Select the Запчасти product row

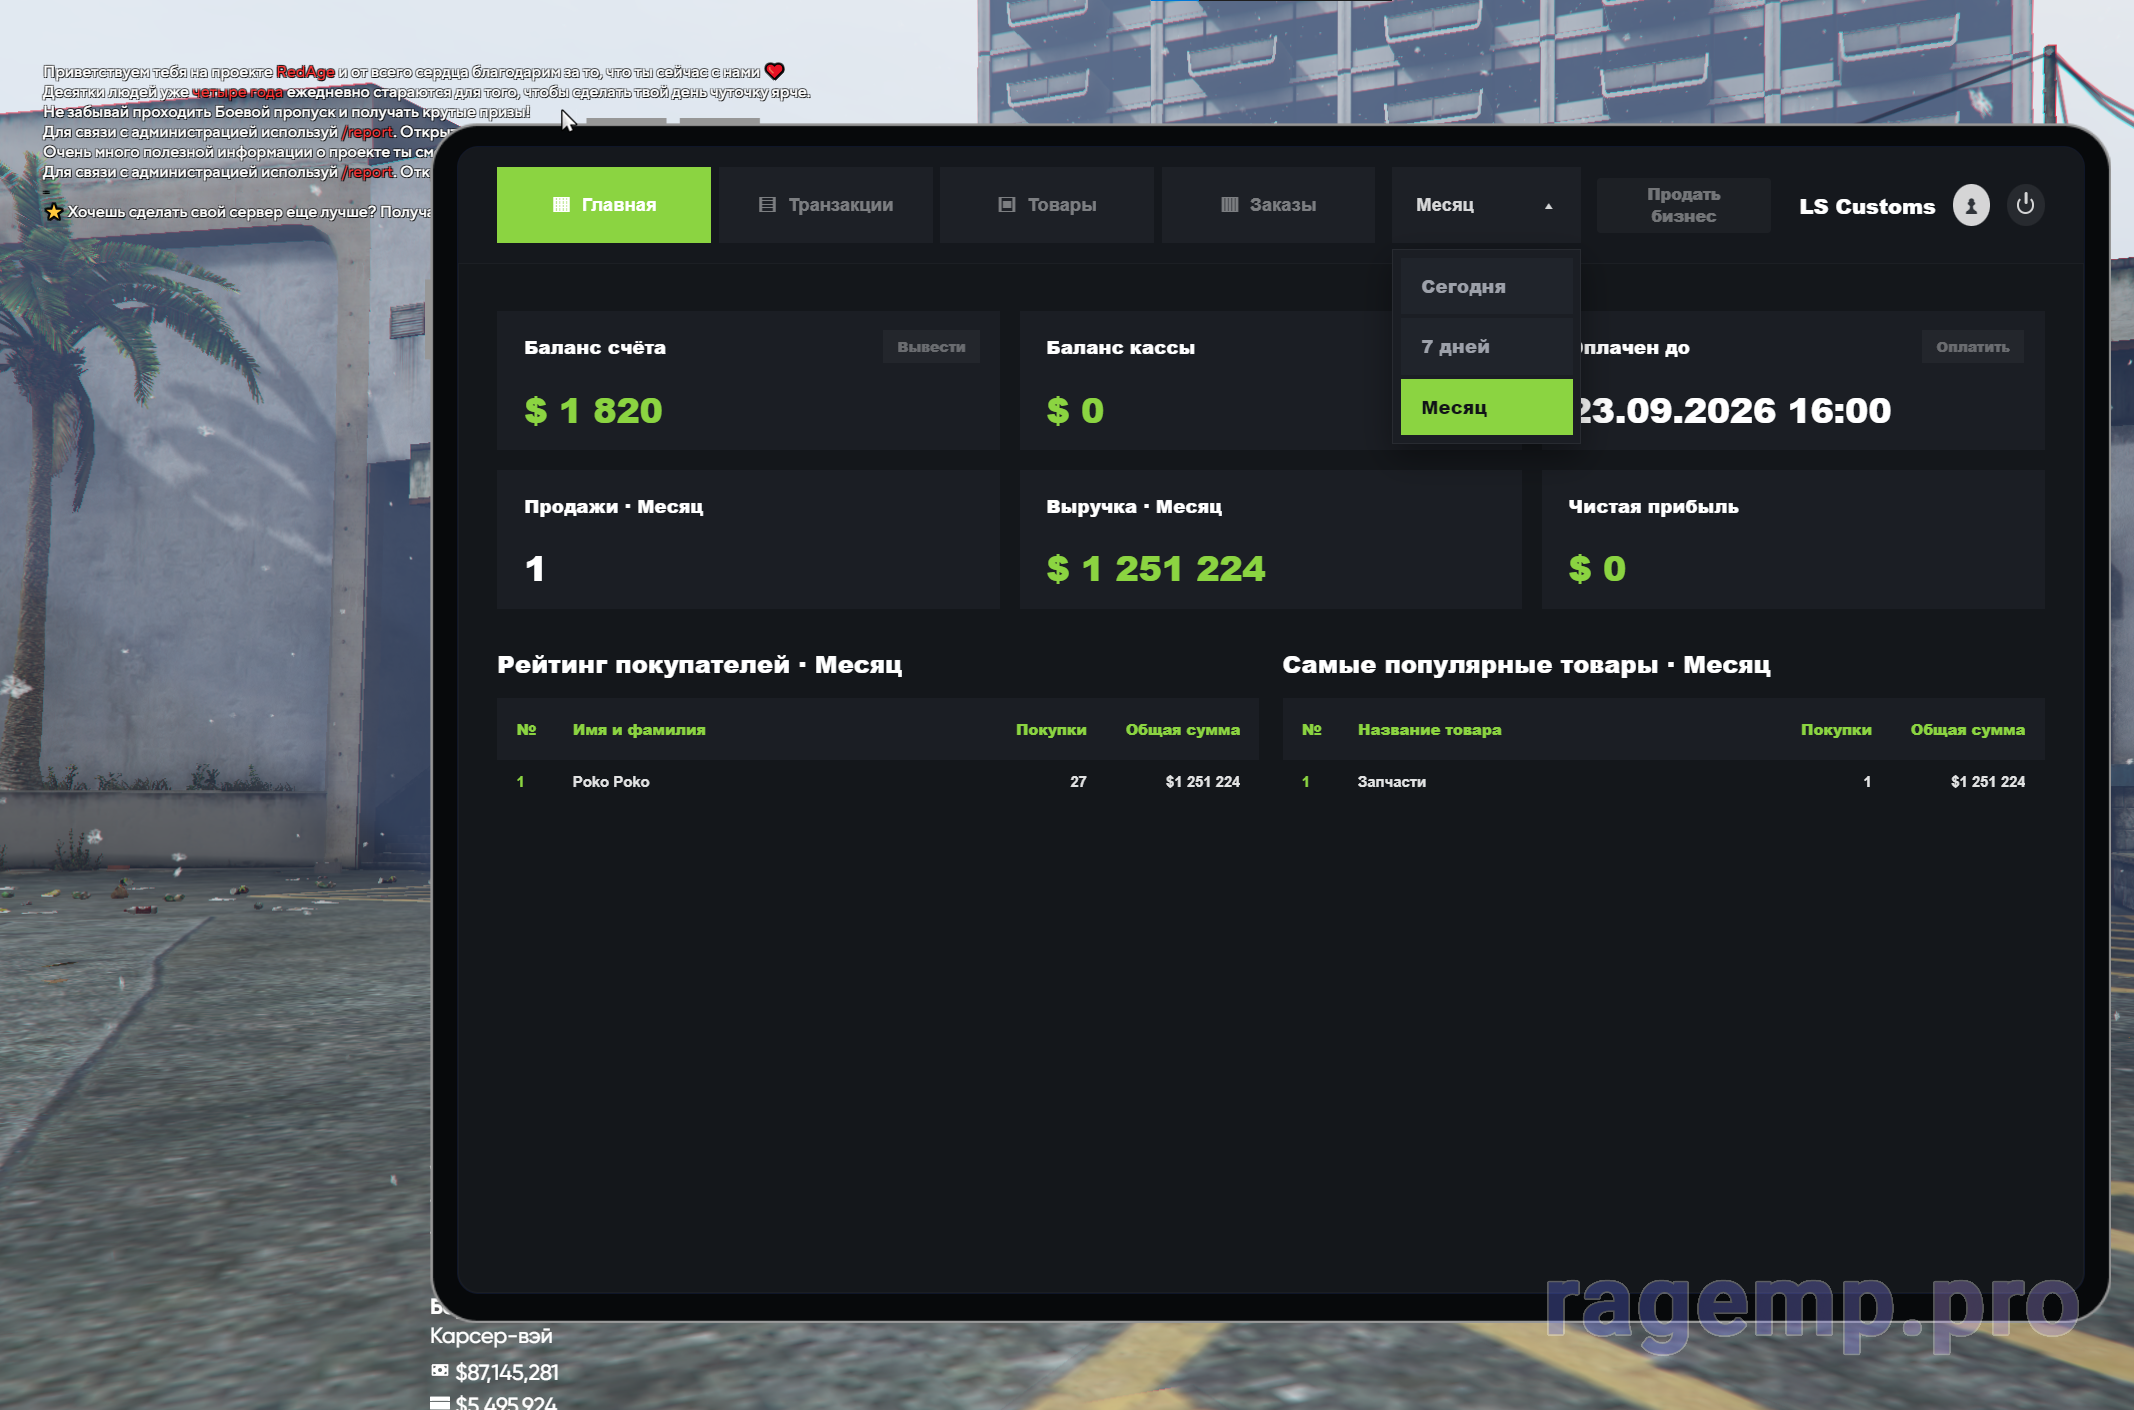click(1663, 782)
